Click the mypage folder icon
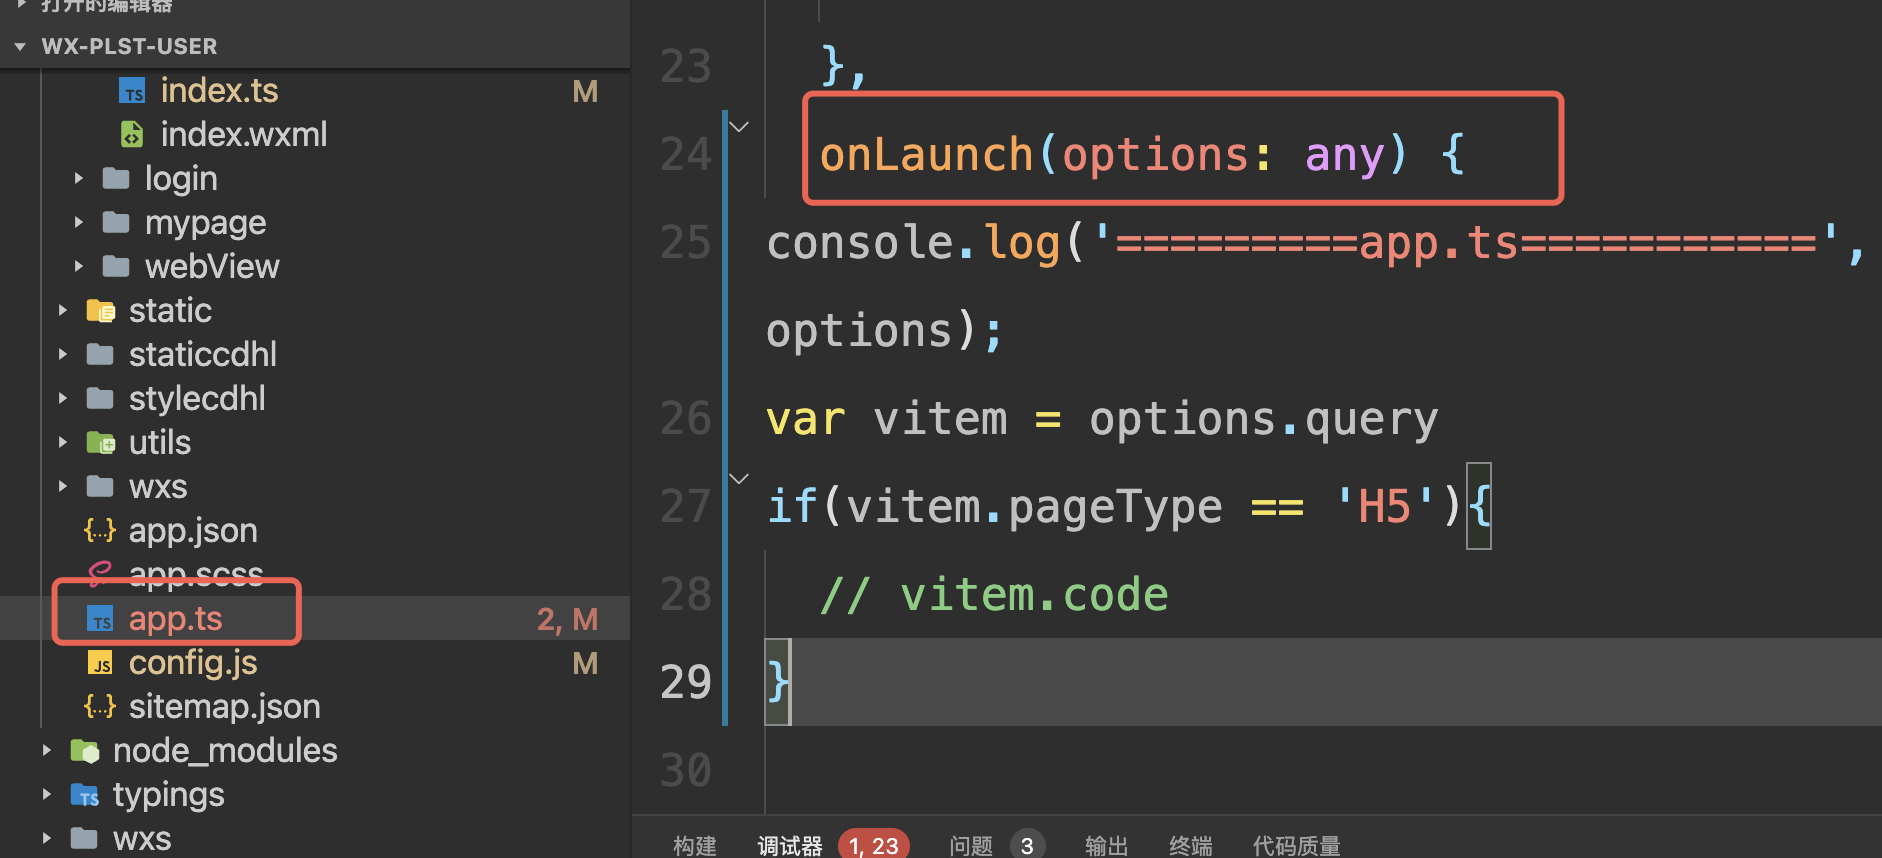Screen dimensions: 1882x858 click(116, 222)
